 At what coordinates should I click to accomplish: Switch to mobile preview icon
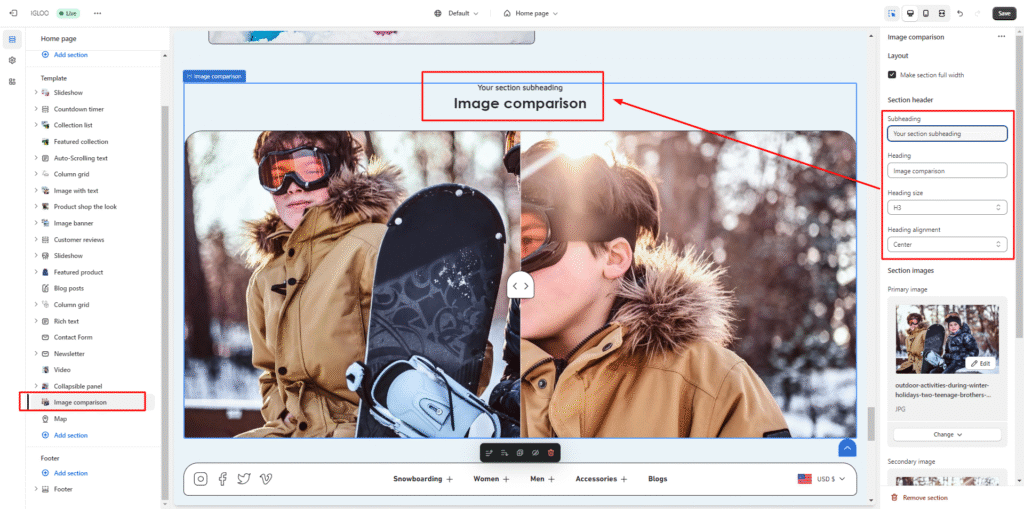(x=926, y=13)
